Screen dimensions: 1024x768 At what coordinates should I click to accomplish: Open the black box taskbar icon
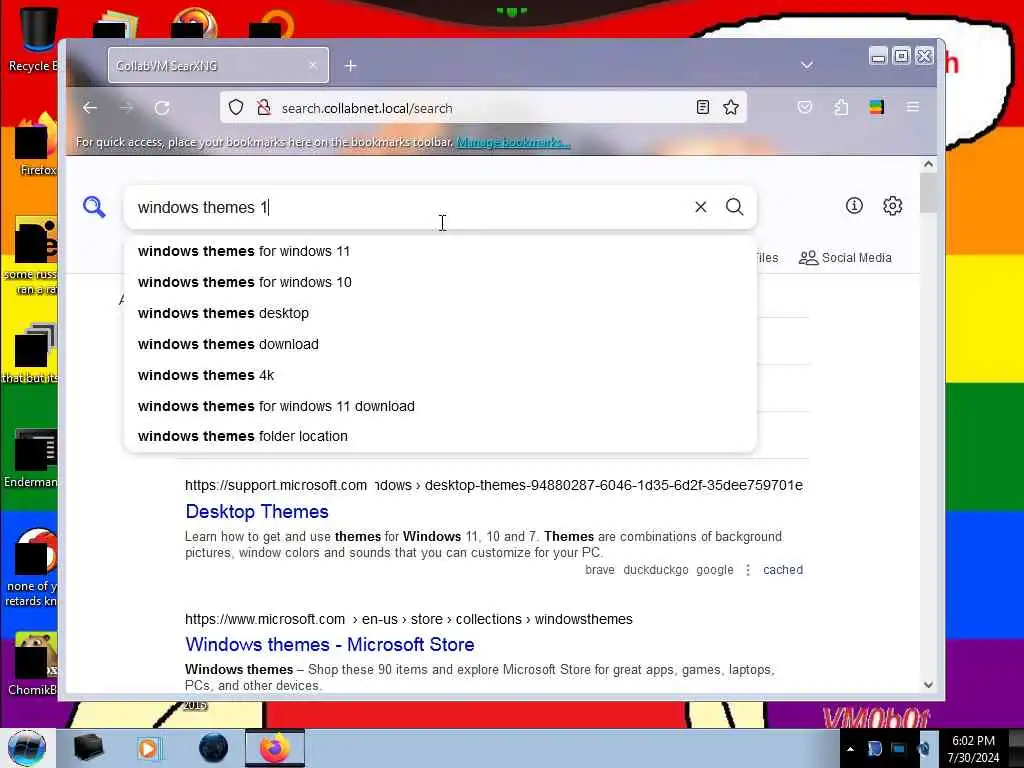pyautogui.click(x=88, y=748)
